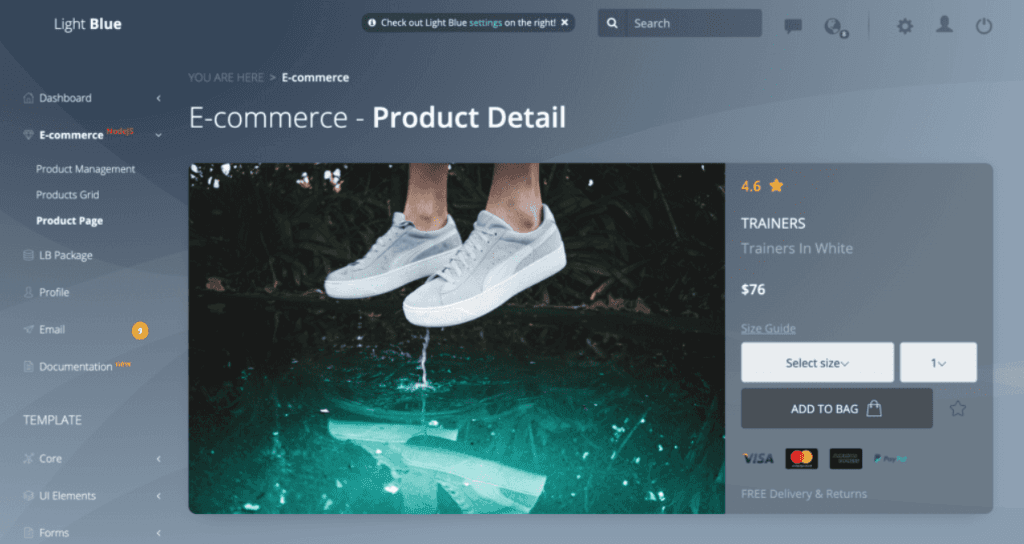The width and height of the screenshot is (1024, 544).
Task: Open Email menu item
Action: point(52,329)
